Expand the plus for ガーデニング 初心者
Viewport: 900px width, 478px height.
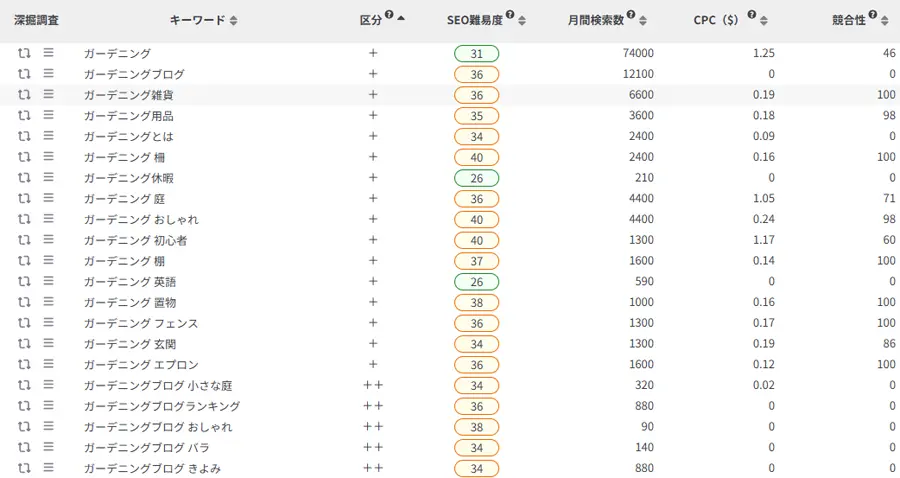point(373,240)
